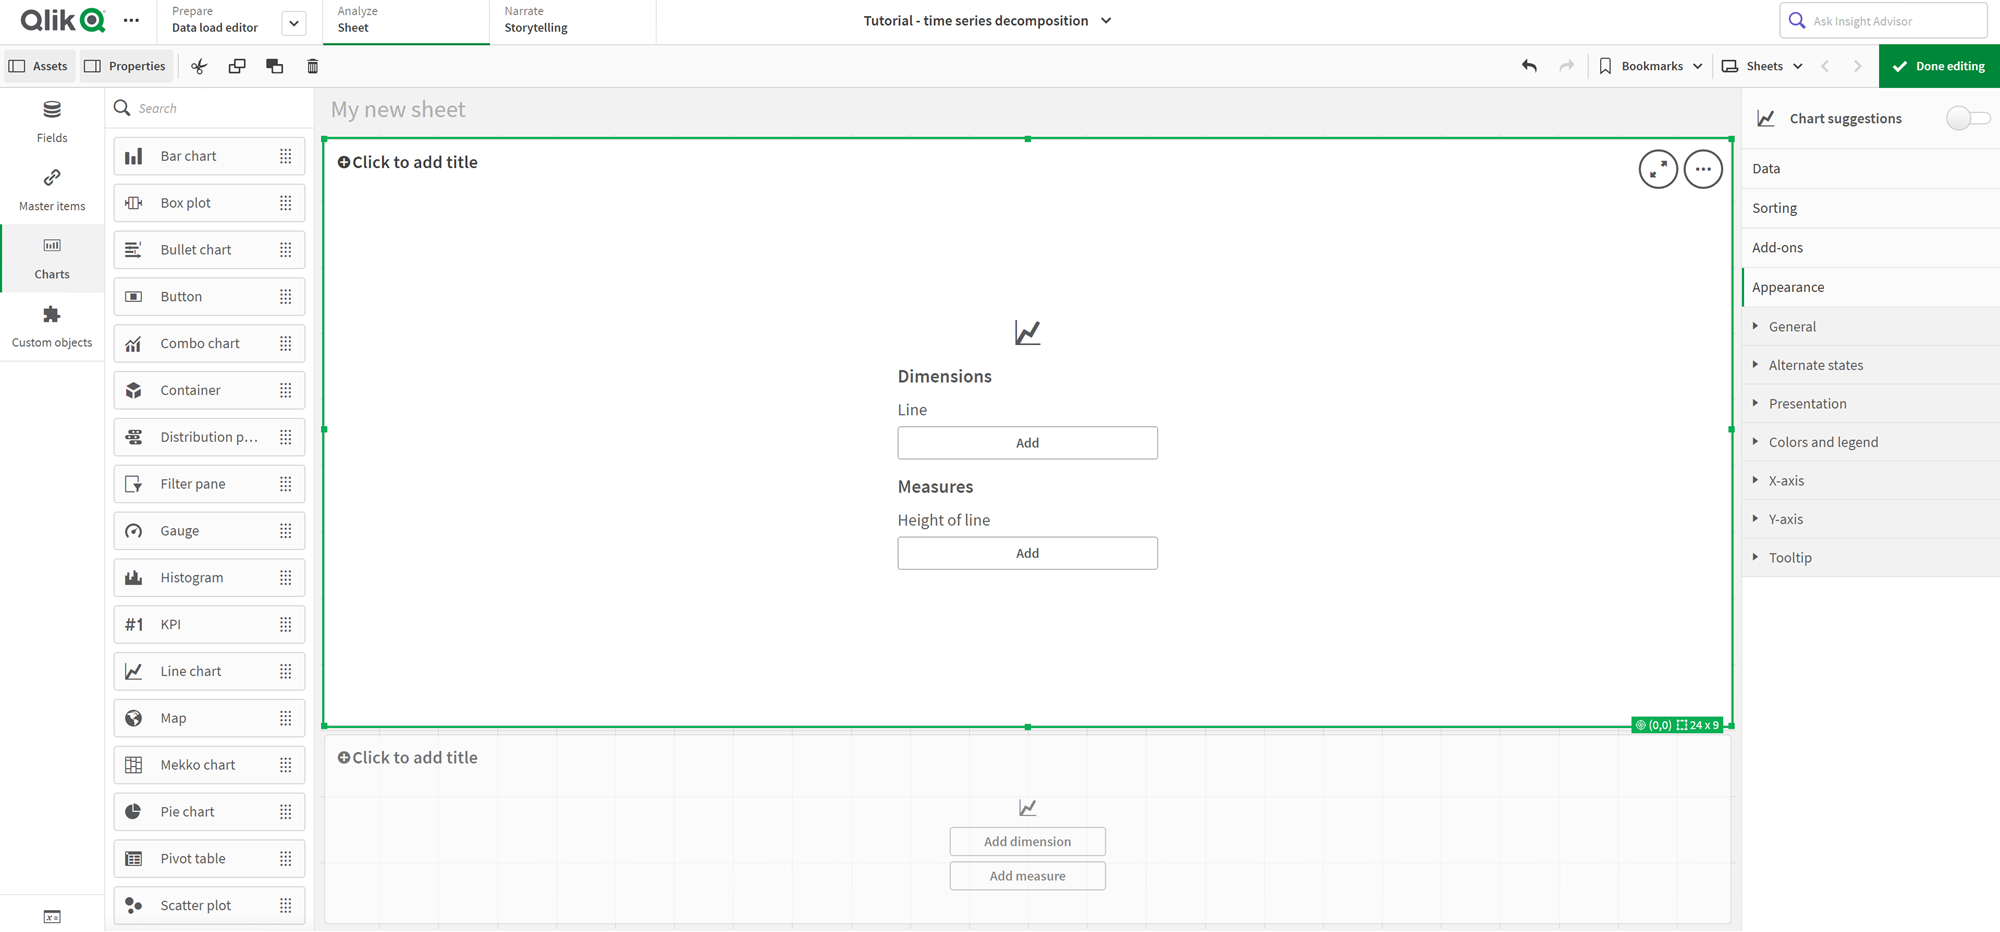
Task: Undo the last action
Action: pos(1529,66)
